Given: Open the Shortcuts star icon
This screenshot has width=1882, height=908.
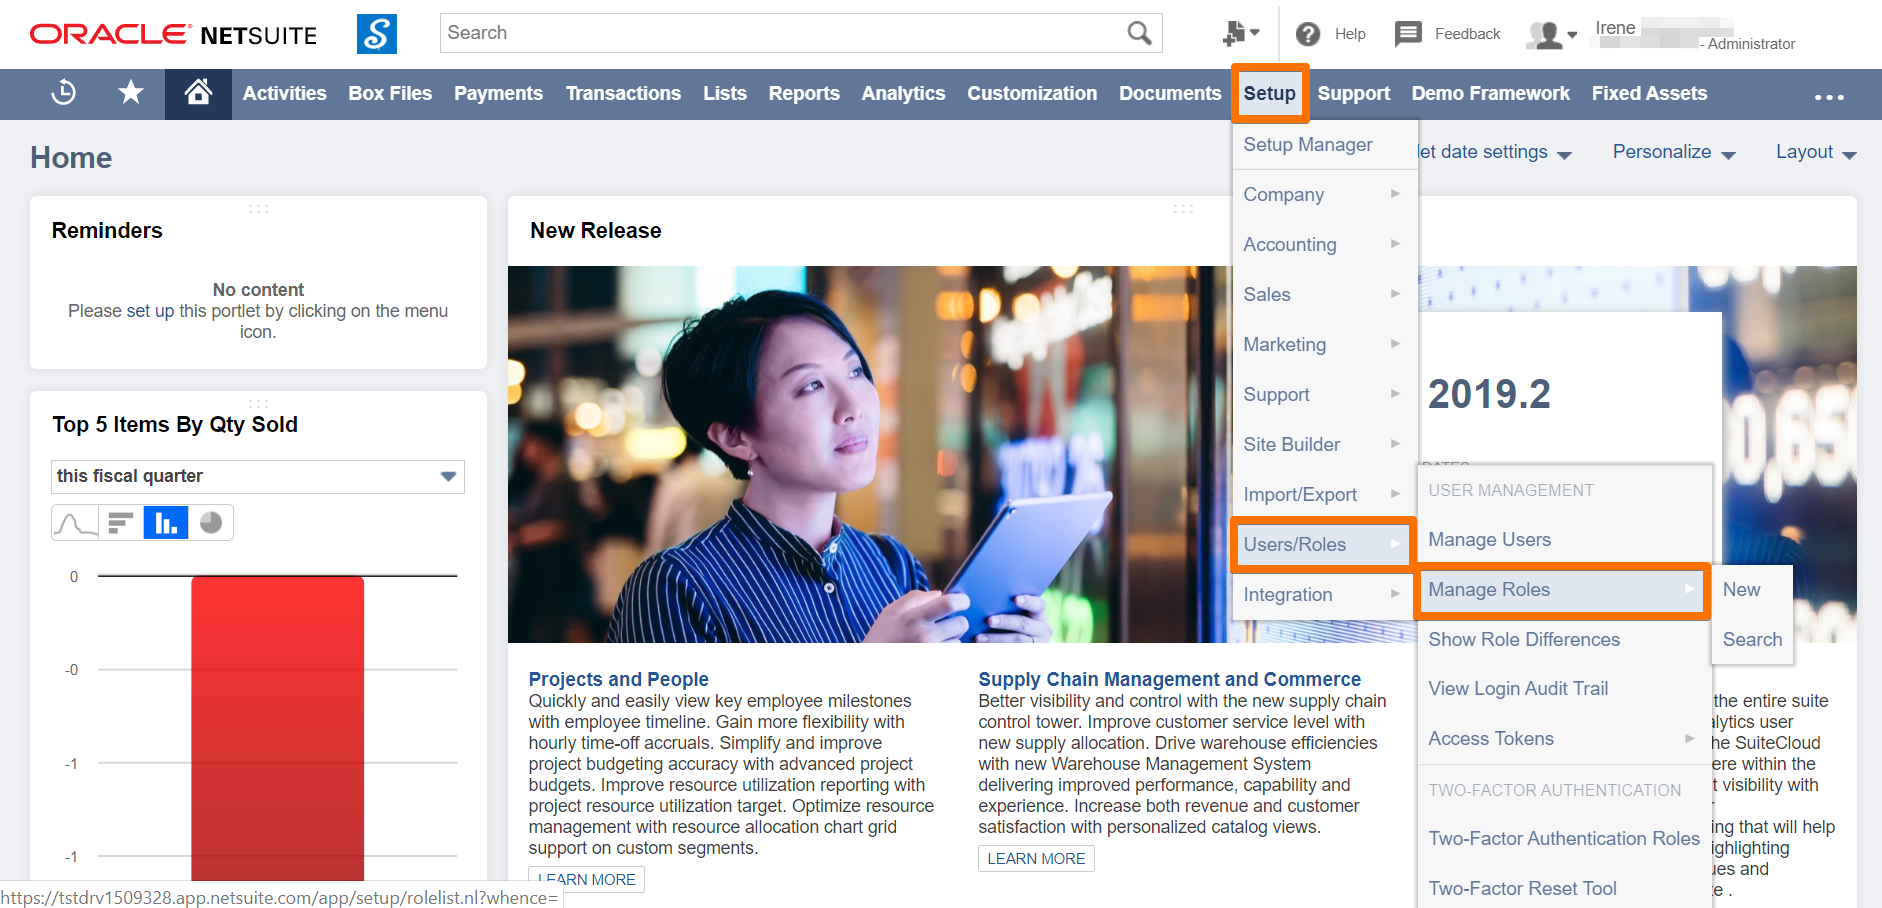Looking at the screenshot, I should click(x=131, y=93).
